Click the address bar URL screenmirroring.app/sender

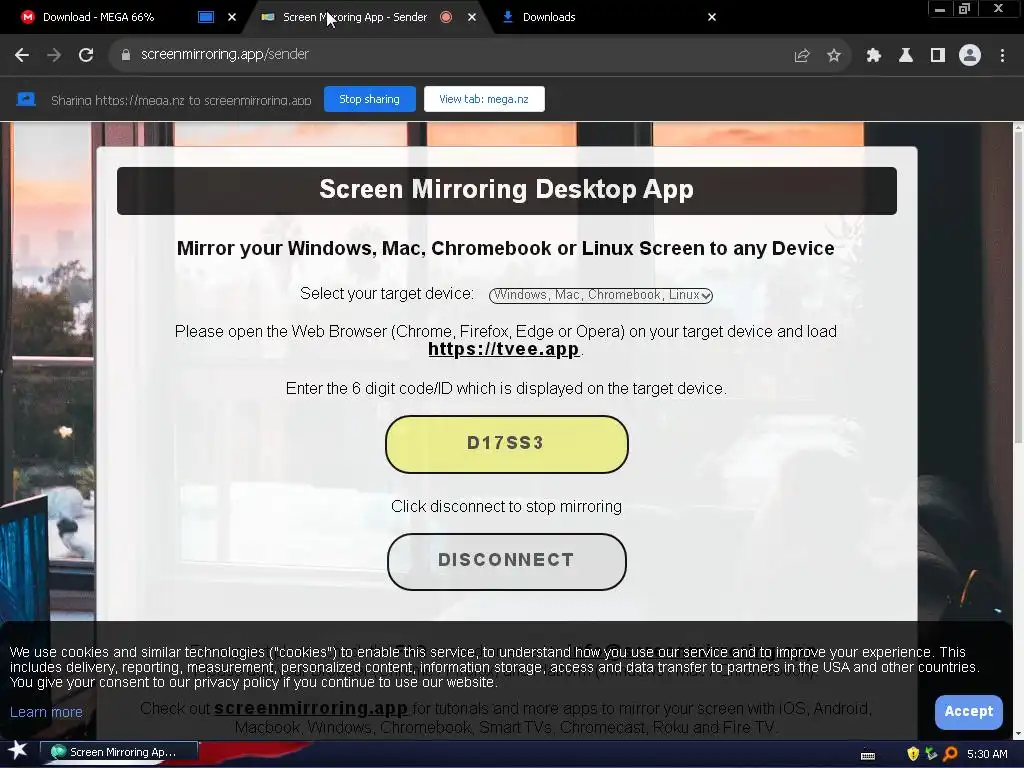[x=225, y=55]
